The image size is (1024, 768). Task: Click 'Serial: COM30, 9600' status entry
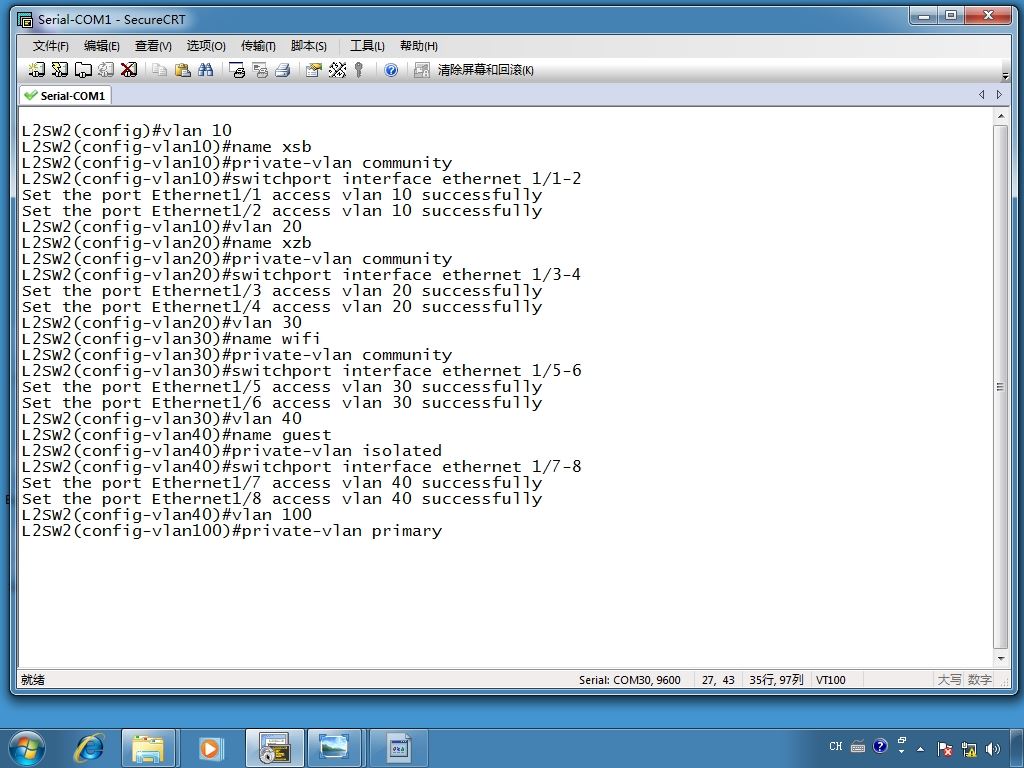point(630,680)
